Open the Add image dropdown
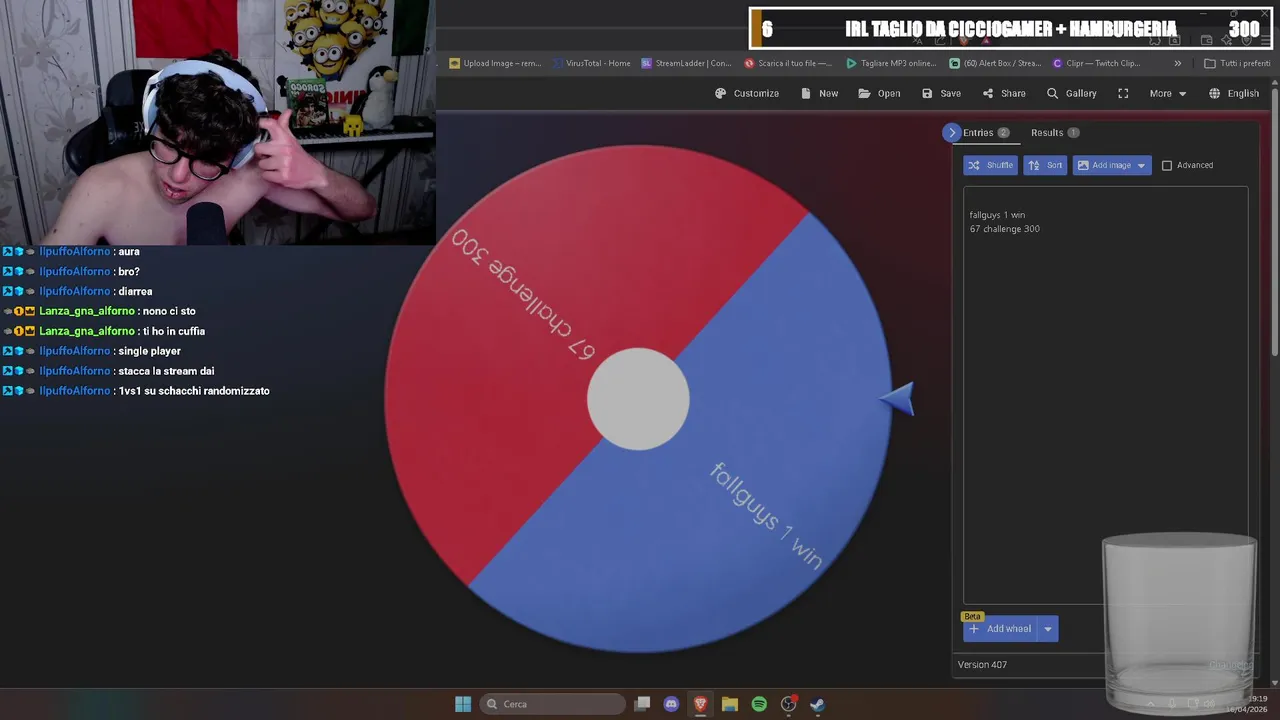The width and height of the screenshot is (1280, 720). (1112, 165)
